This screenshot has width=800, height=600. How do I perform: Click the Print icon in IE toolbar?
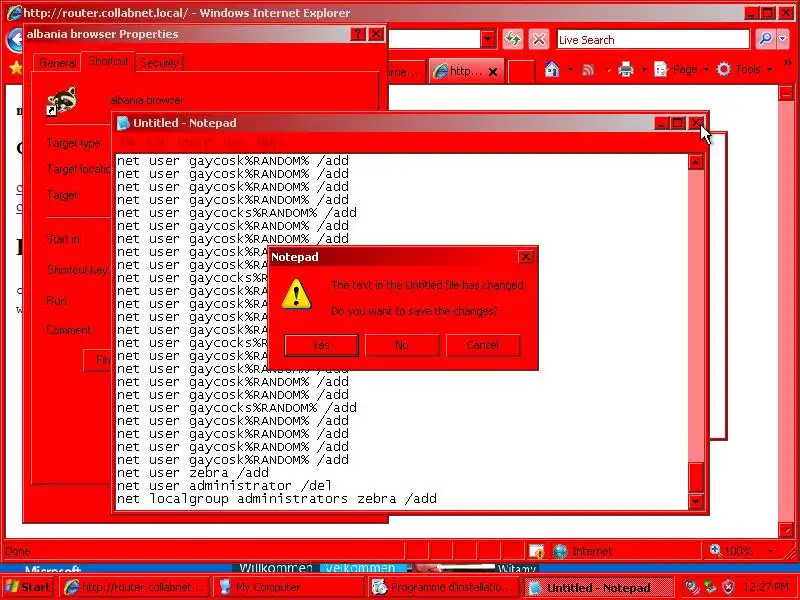tap(626, 69)
